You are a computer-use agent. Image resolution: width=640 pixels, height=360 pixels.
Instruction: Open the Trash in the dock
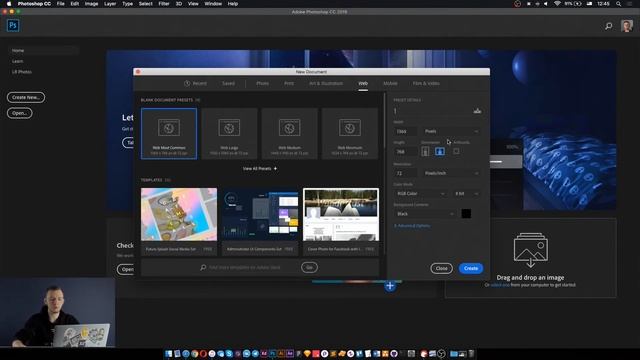[x=471, y=354]
